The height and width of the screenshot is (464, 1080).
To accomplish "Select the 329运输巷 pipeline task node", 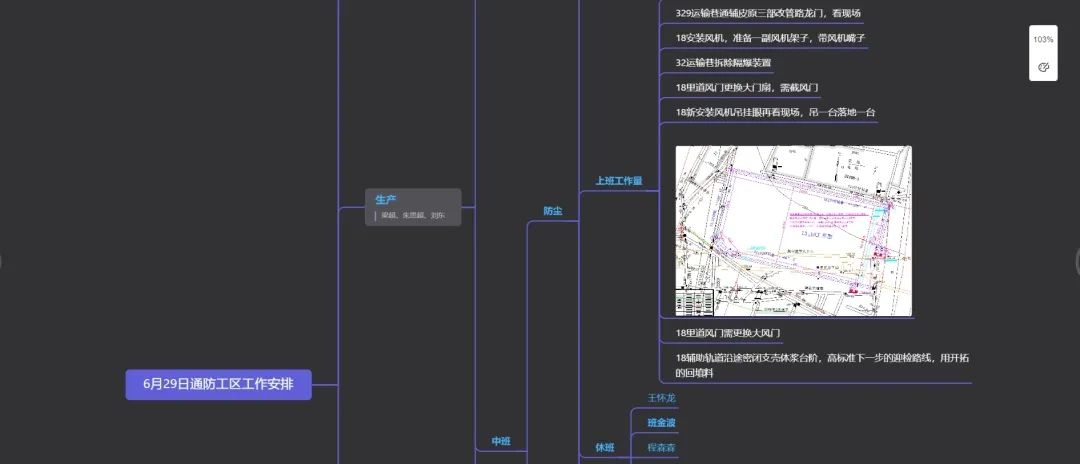I will point(767,13).
